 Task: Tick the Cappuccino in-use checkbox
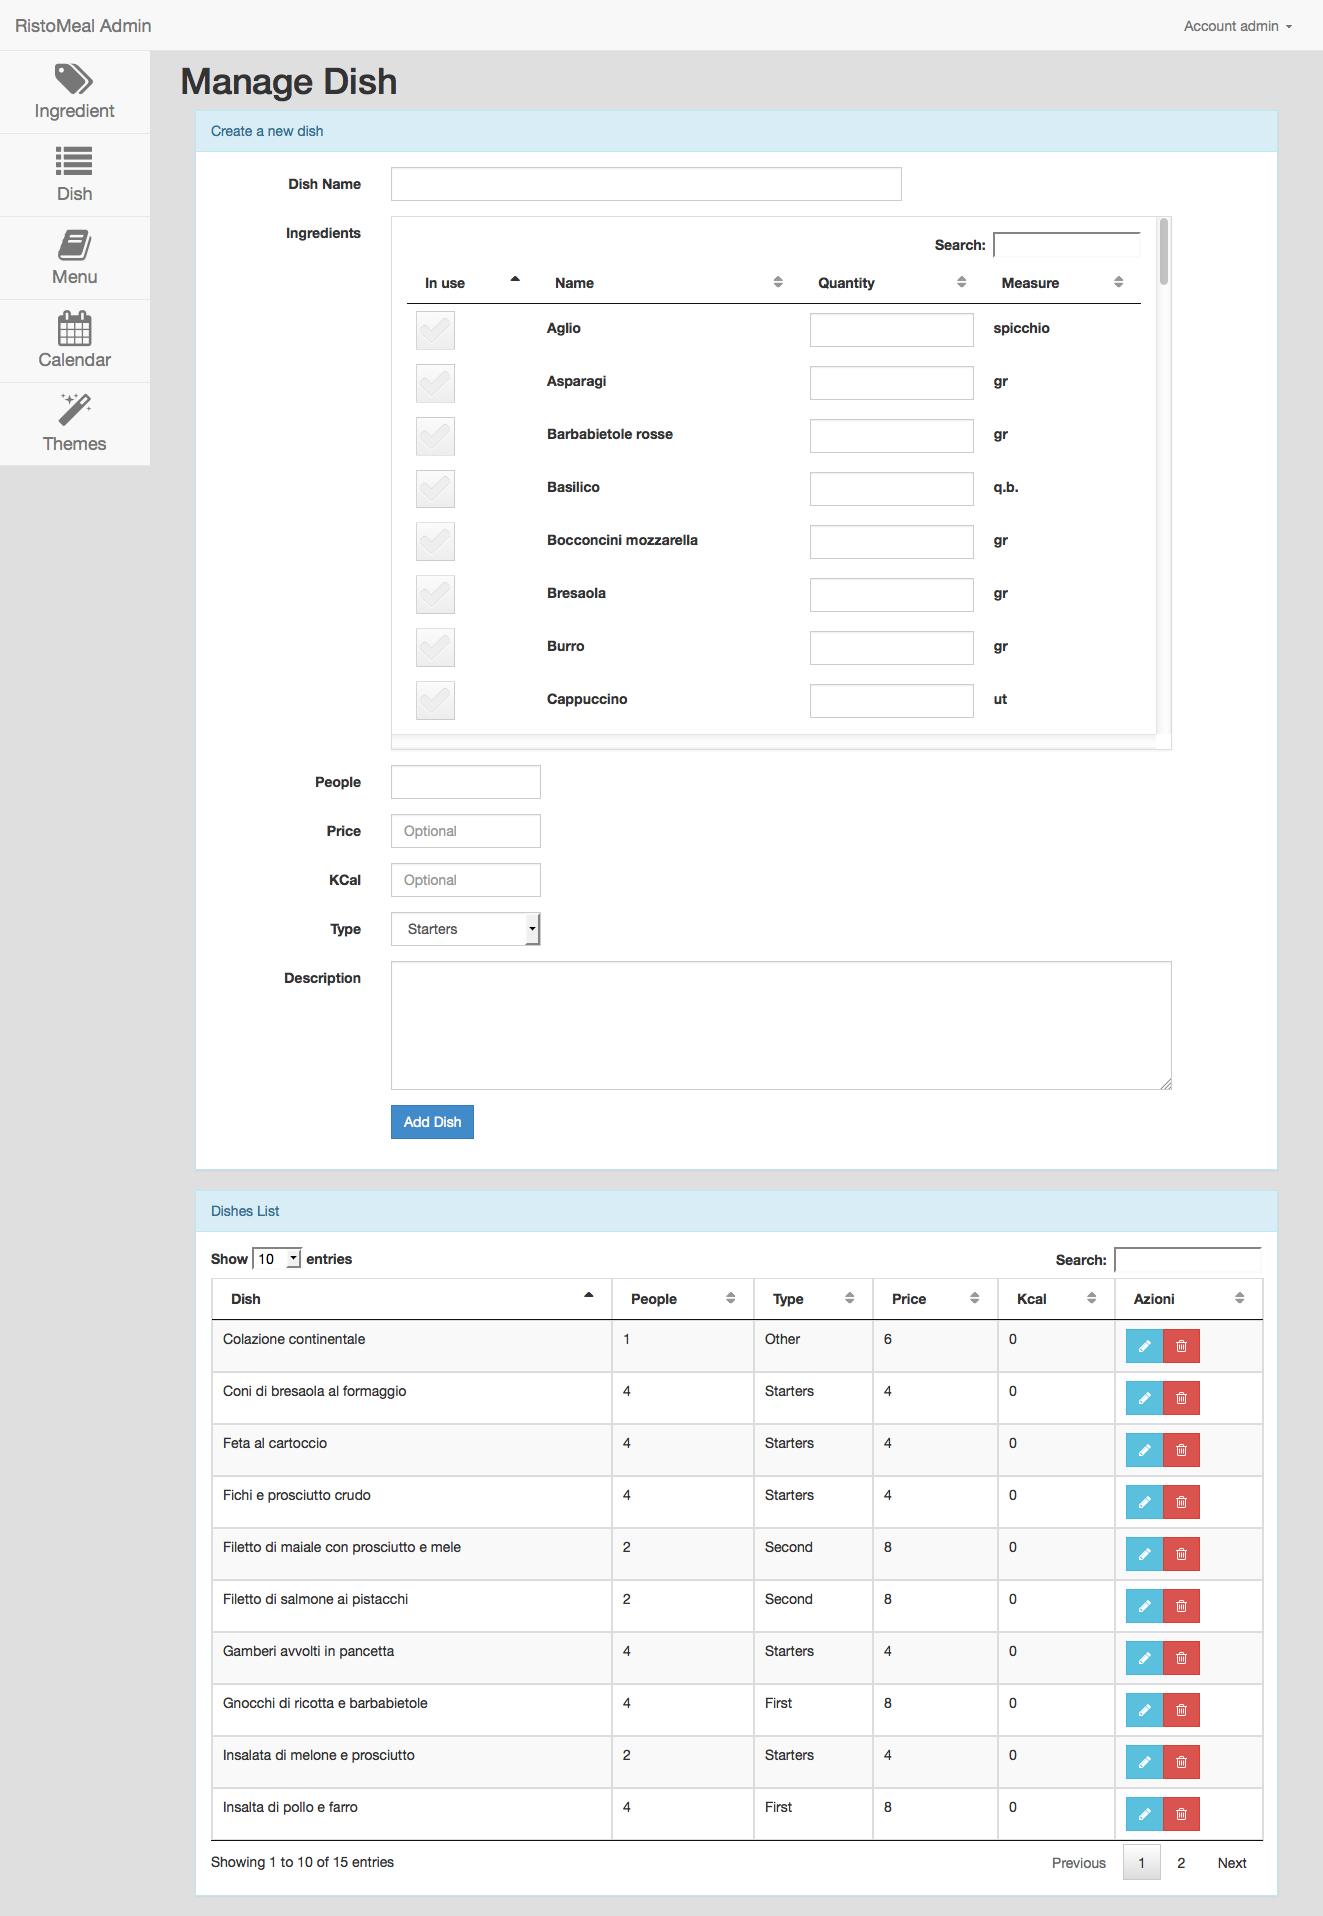pyautogui.click(x=435, y=701)
